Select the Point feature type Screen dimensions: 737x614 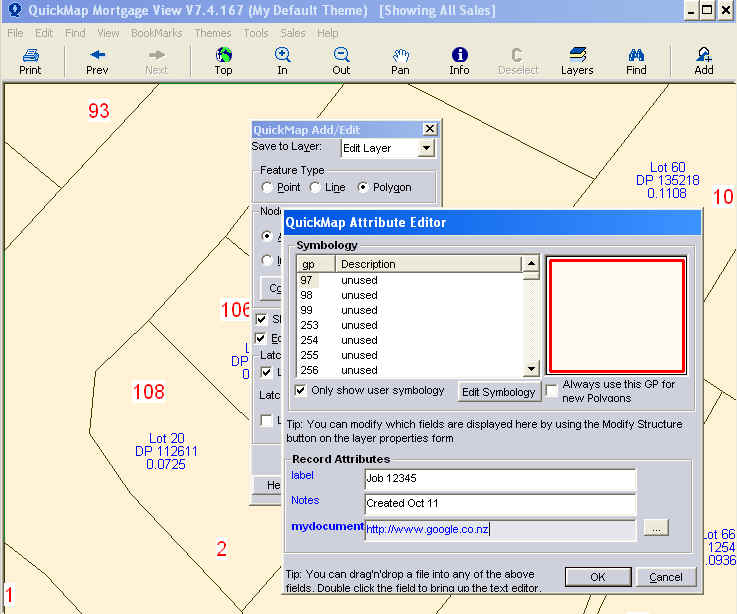267,188
